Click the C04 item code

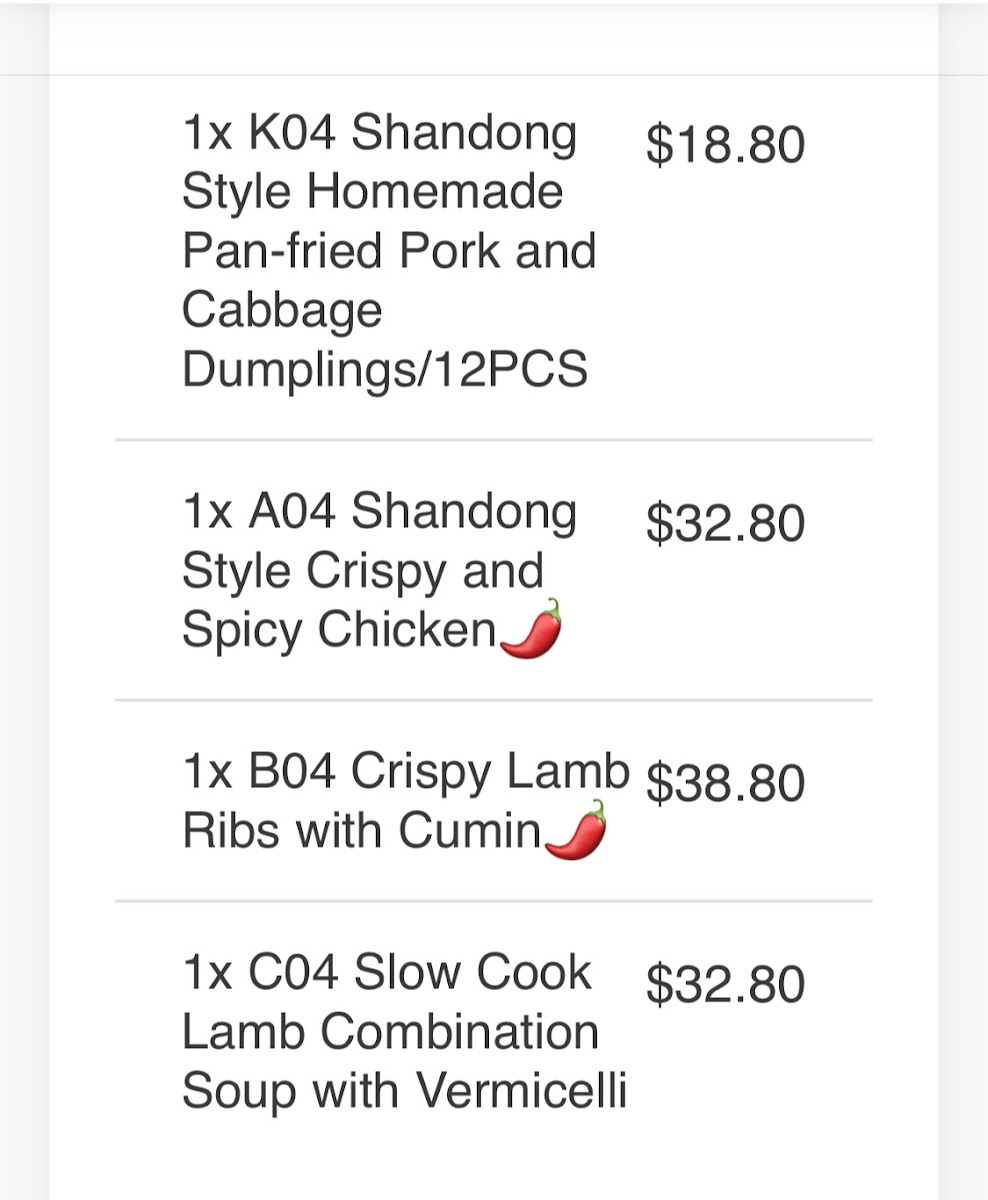pyautogui.click(x=292, y=973)
